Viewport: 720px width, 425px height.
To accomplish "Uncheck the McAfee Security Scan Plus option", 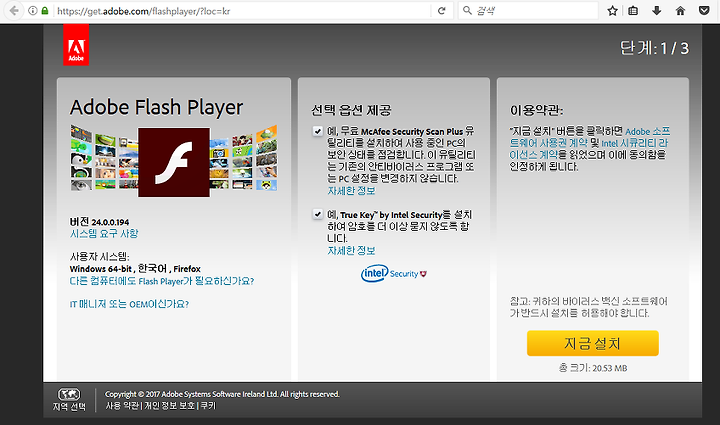I will pyautogui.click(x=318, y=131).
